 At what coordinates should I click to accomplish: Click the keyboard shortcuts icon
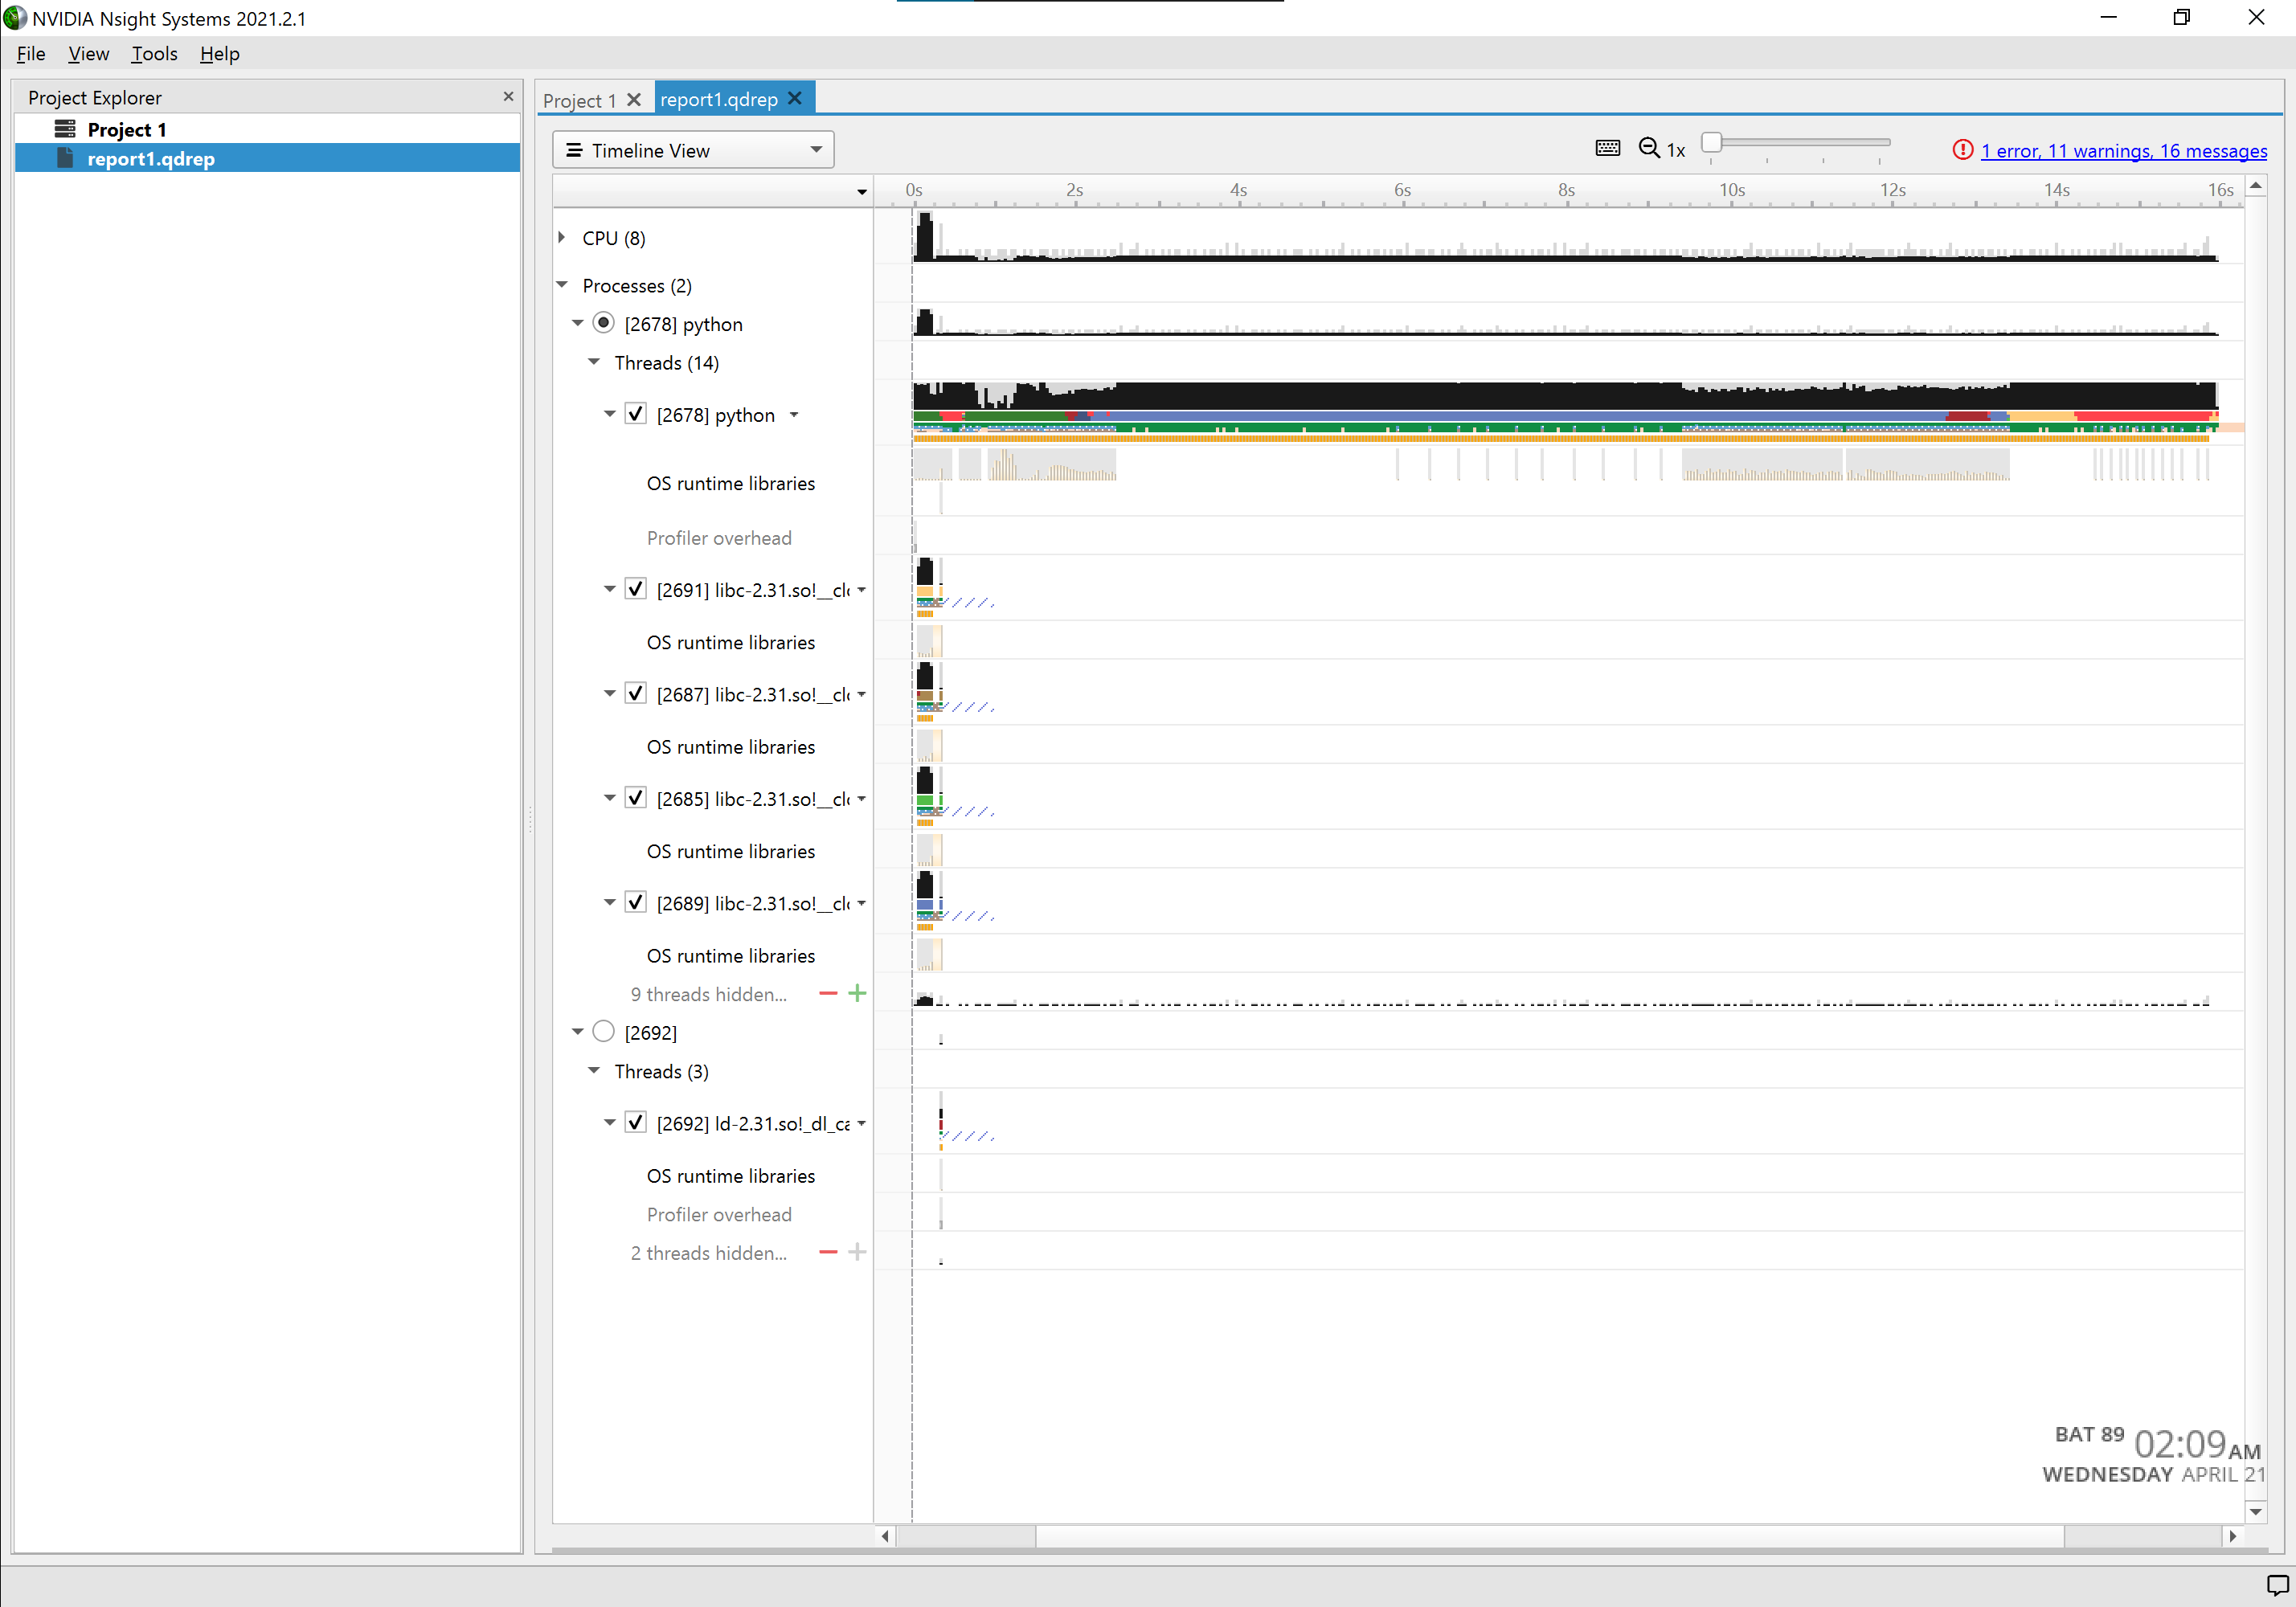1607,149
